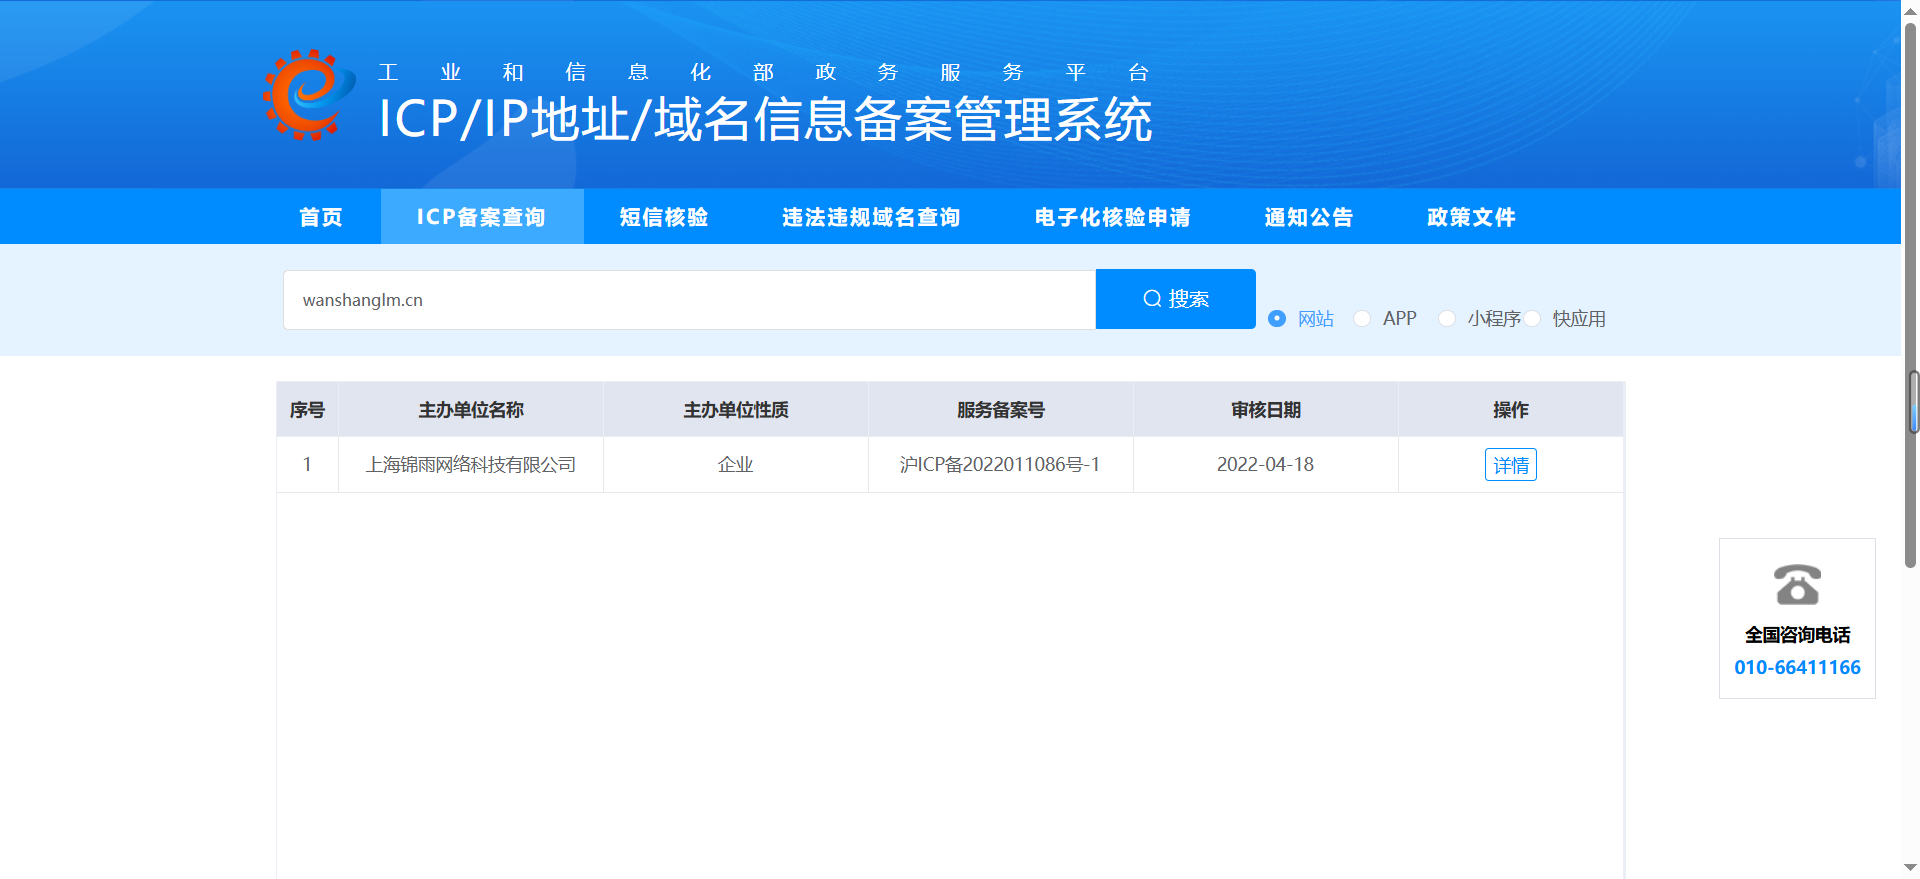
Task: Click the scrollbar down arrow
Action: [1911, 868]
